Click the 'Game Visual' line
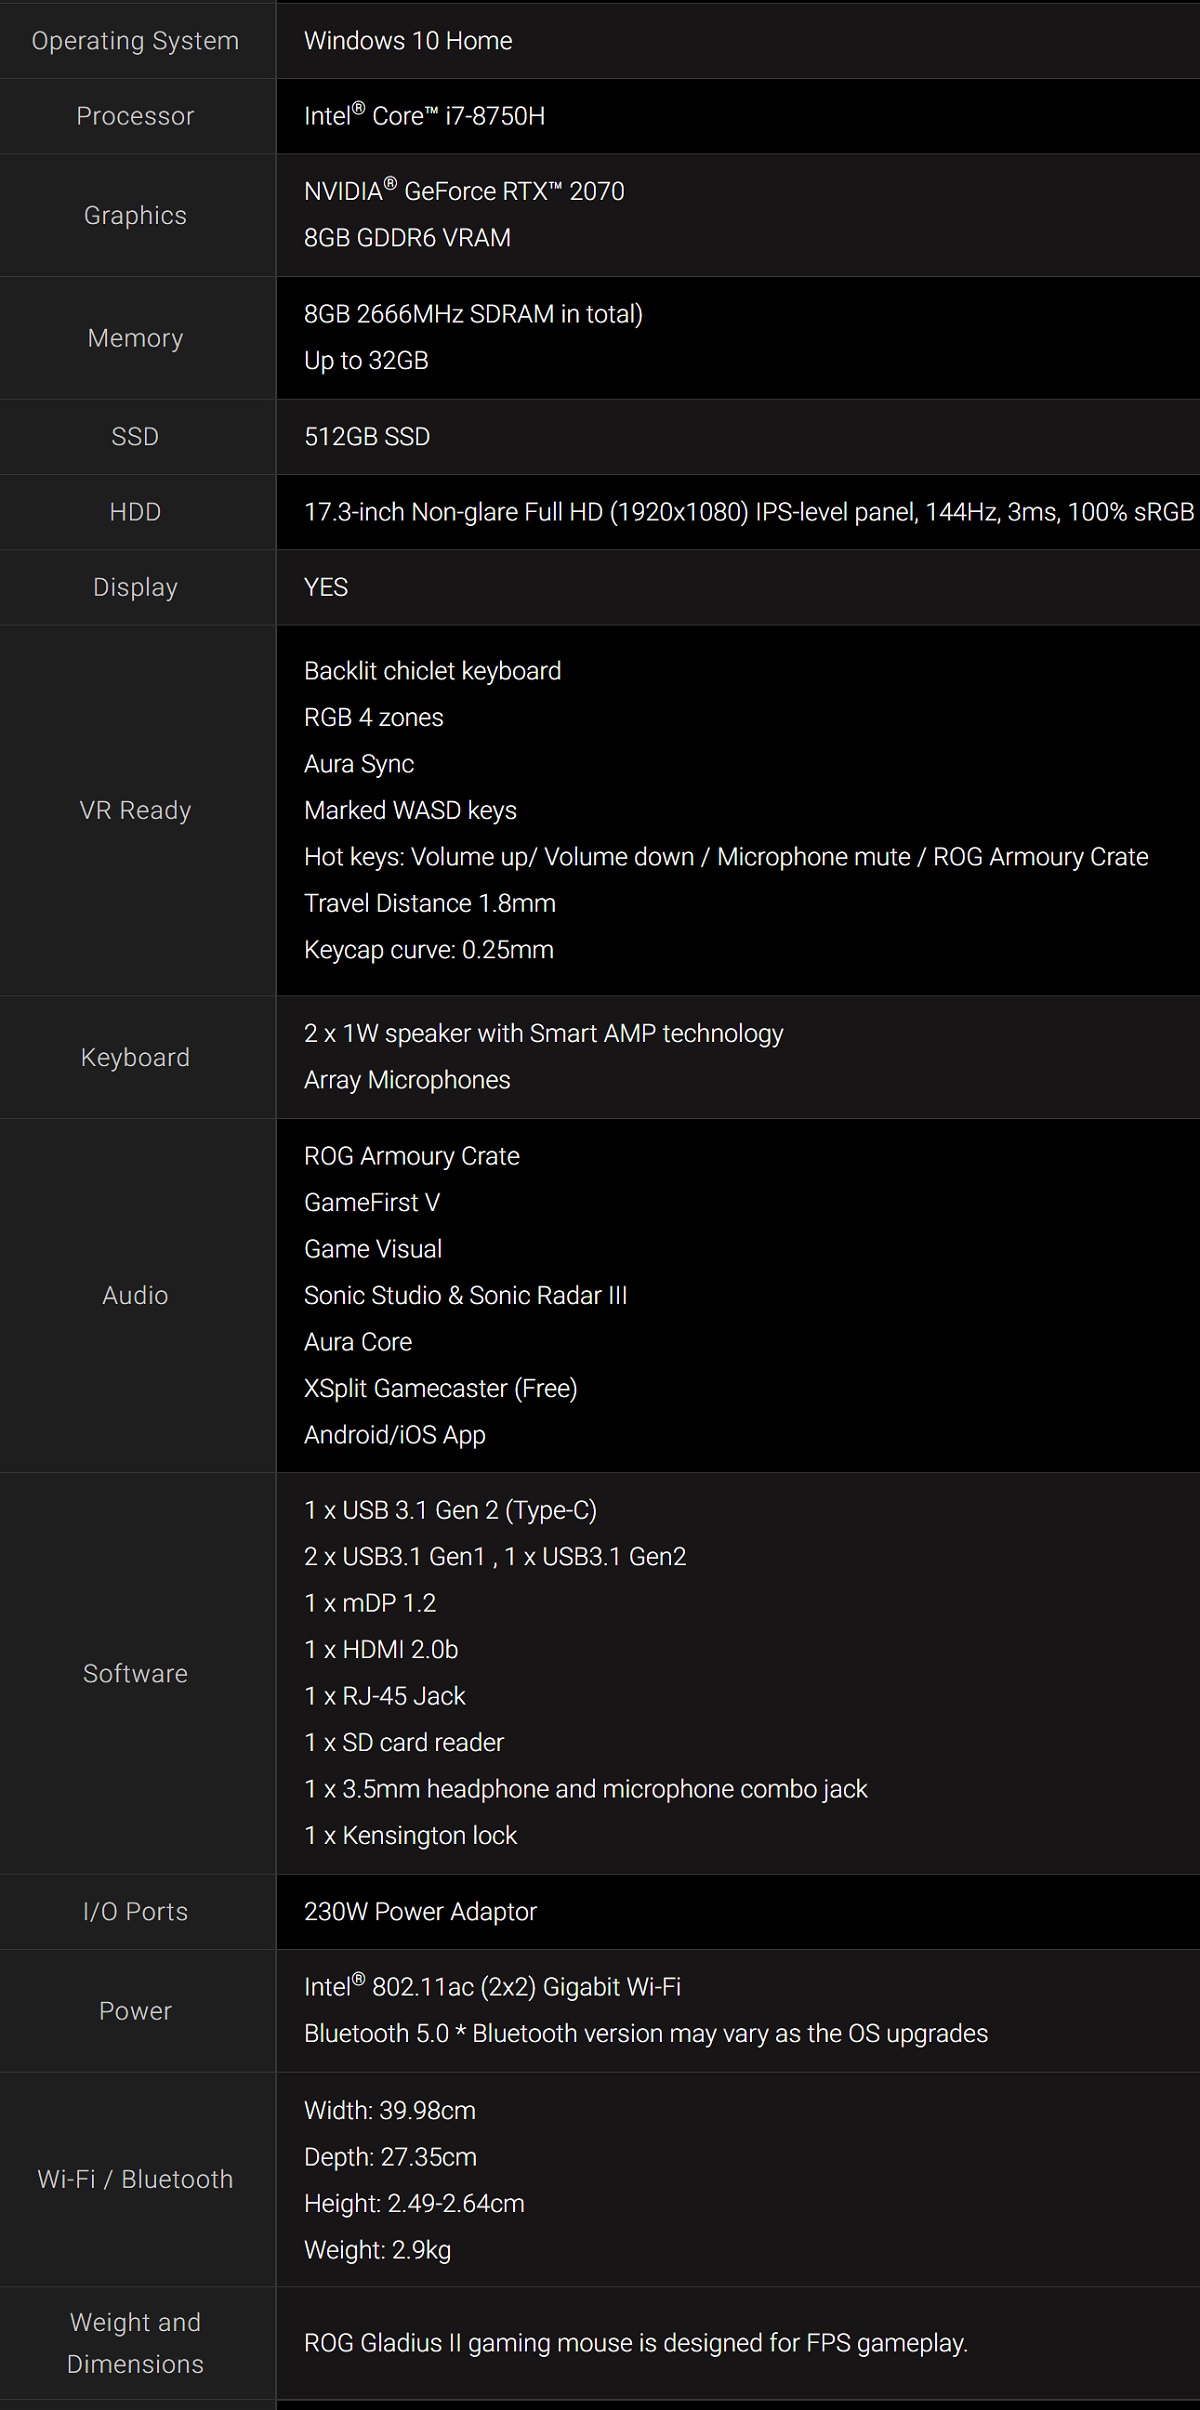Image resolution: width=1200 pixels, height=2410 pixels. click(373, 1249)
